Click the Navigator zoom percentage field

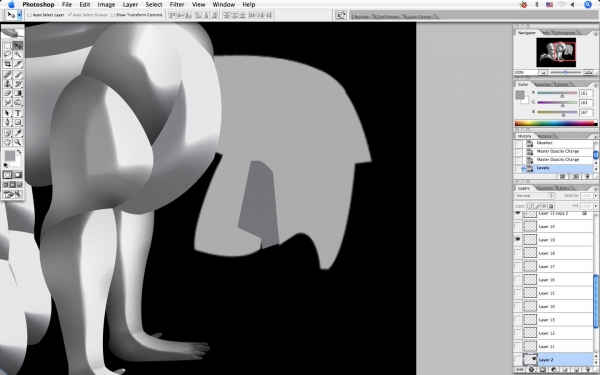coord(526,72)
